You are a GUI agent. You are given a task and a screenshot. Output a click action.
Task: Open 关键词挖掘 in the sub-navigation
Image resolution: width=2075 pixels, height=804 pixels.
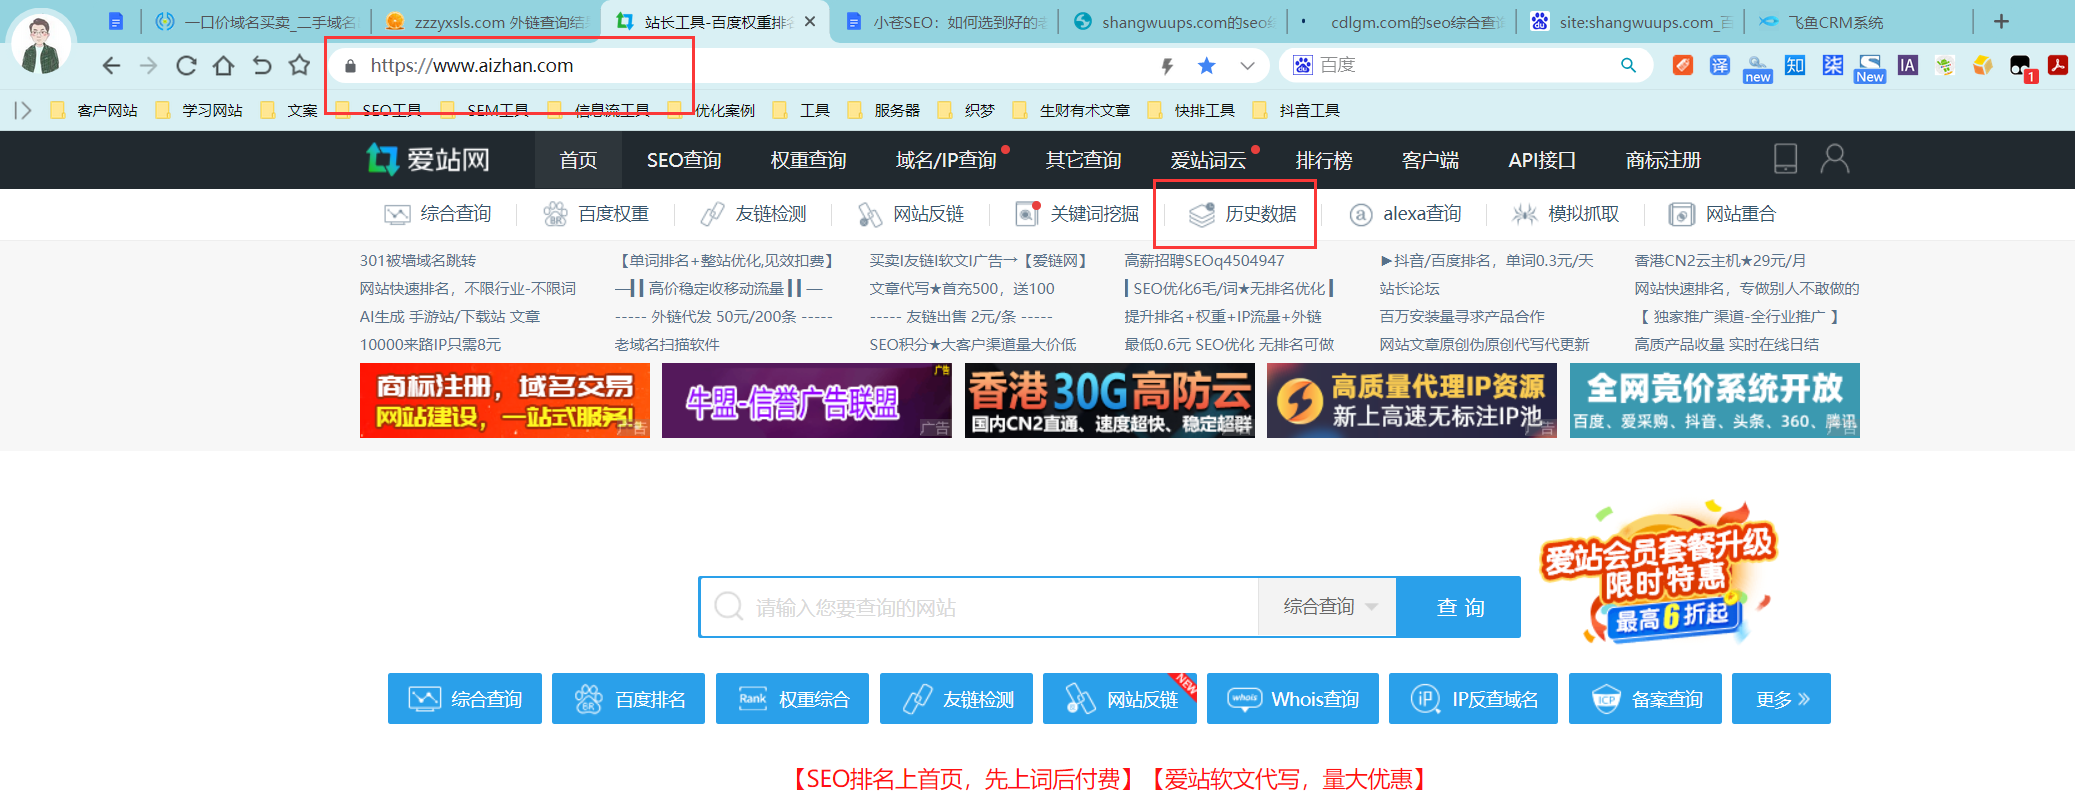pyautogui.click(x=1077, y=214)
